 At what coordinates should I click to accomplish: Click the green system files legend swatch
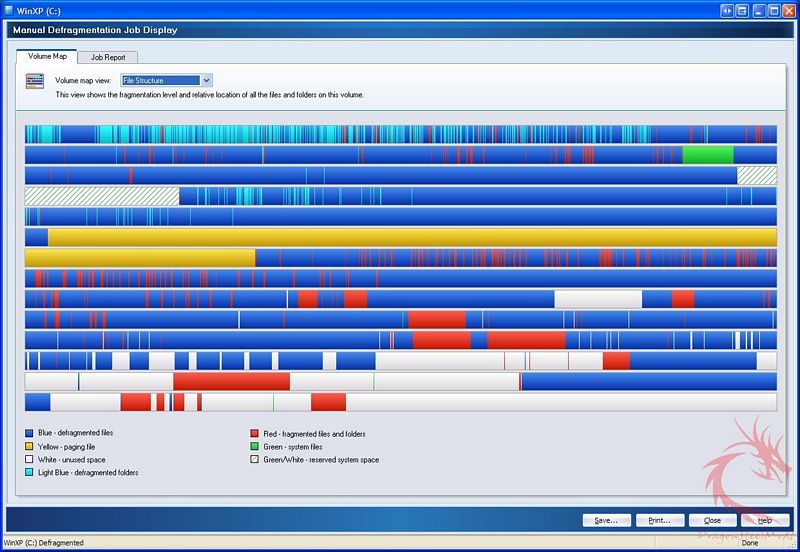255,447
